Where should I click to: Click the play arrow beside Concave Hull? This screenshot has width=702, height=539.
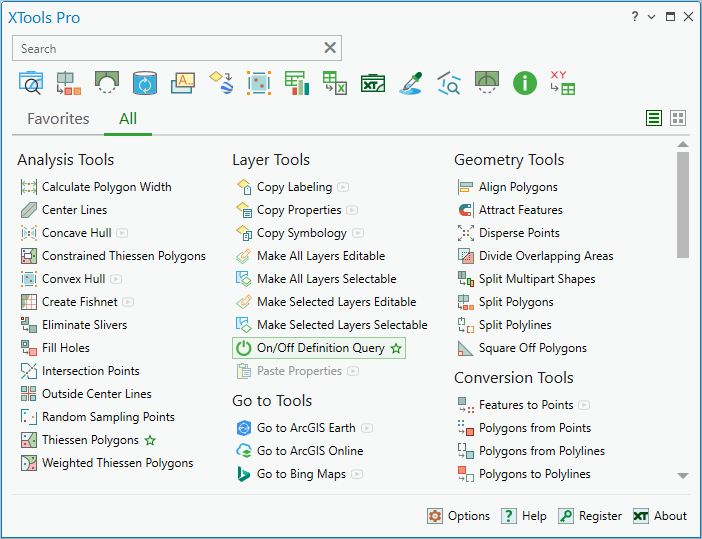point(122,233)
